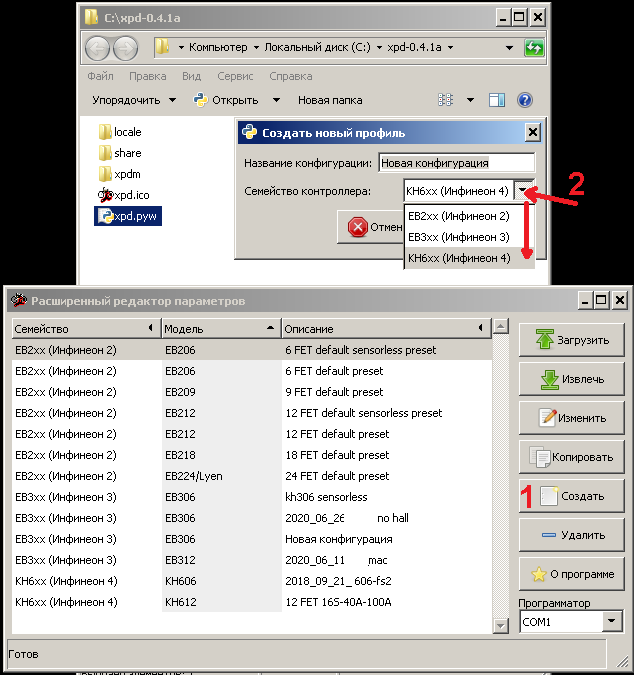Open the О программе about dialog

tap(571, 574)
